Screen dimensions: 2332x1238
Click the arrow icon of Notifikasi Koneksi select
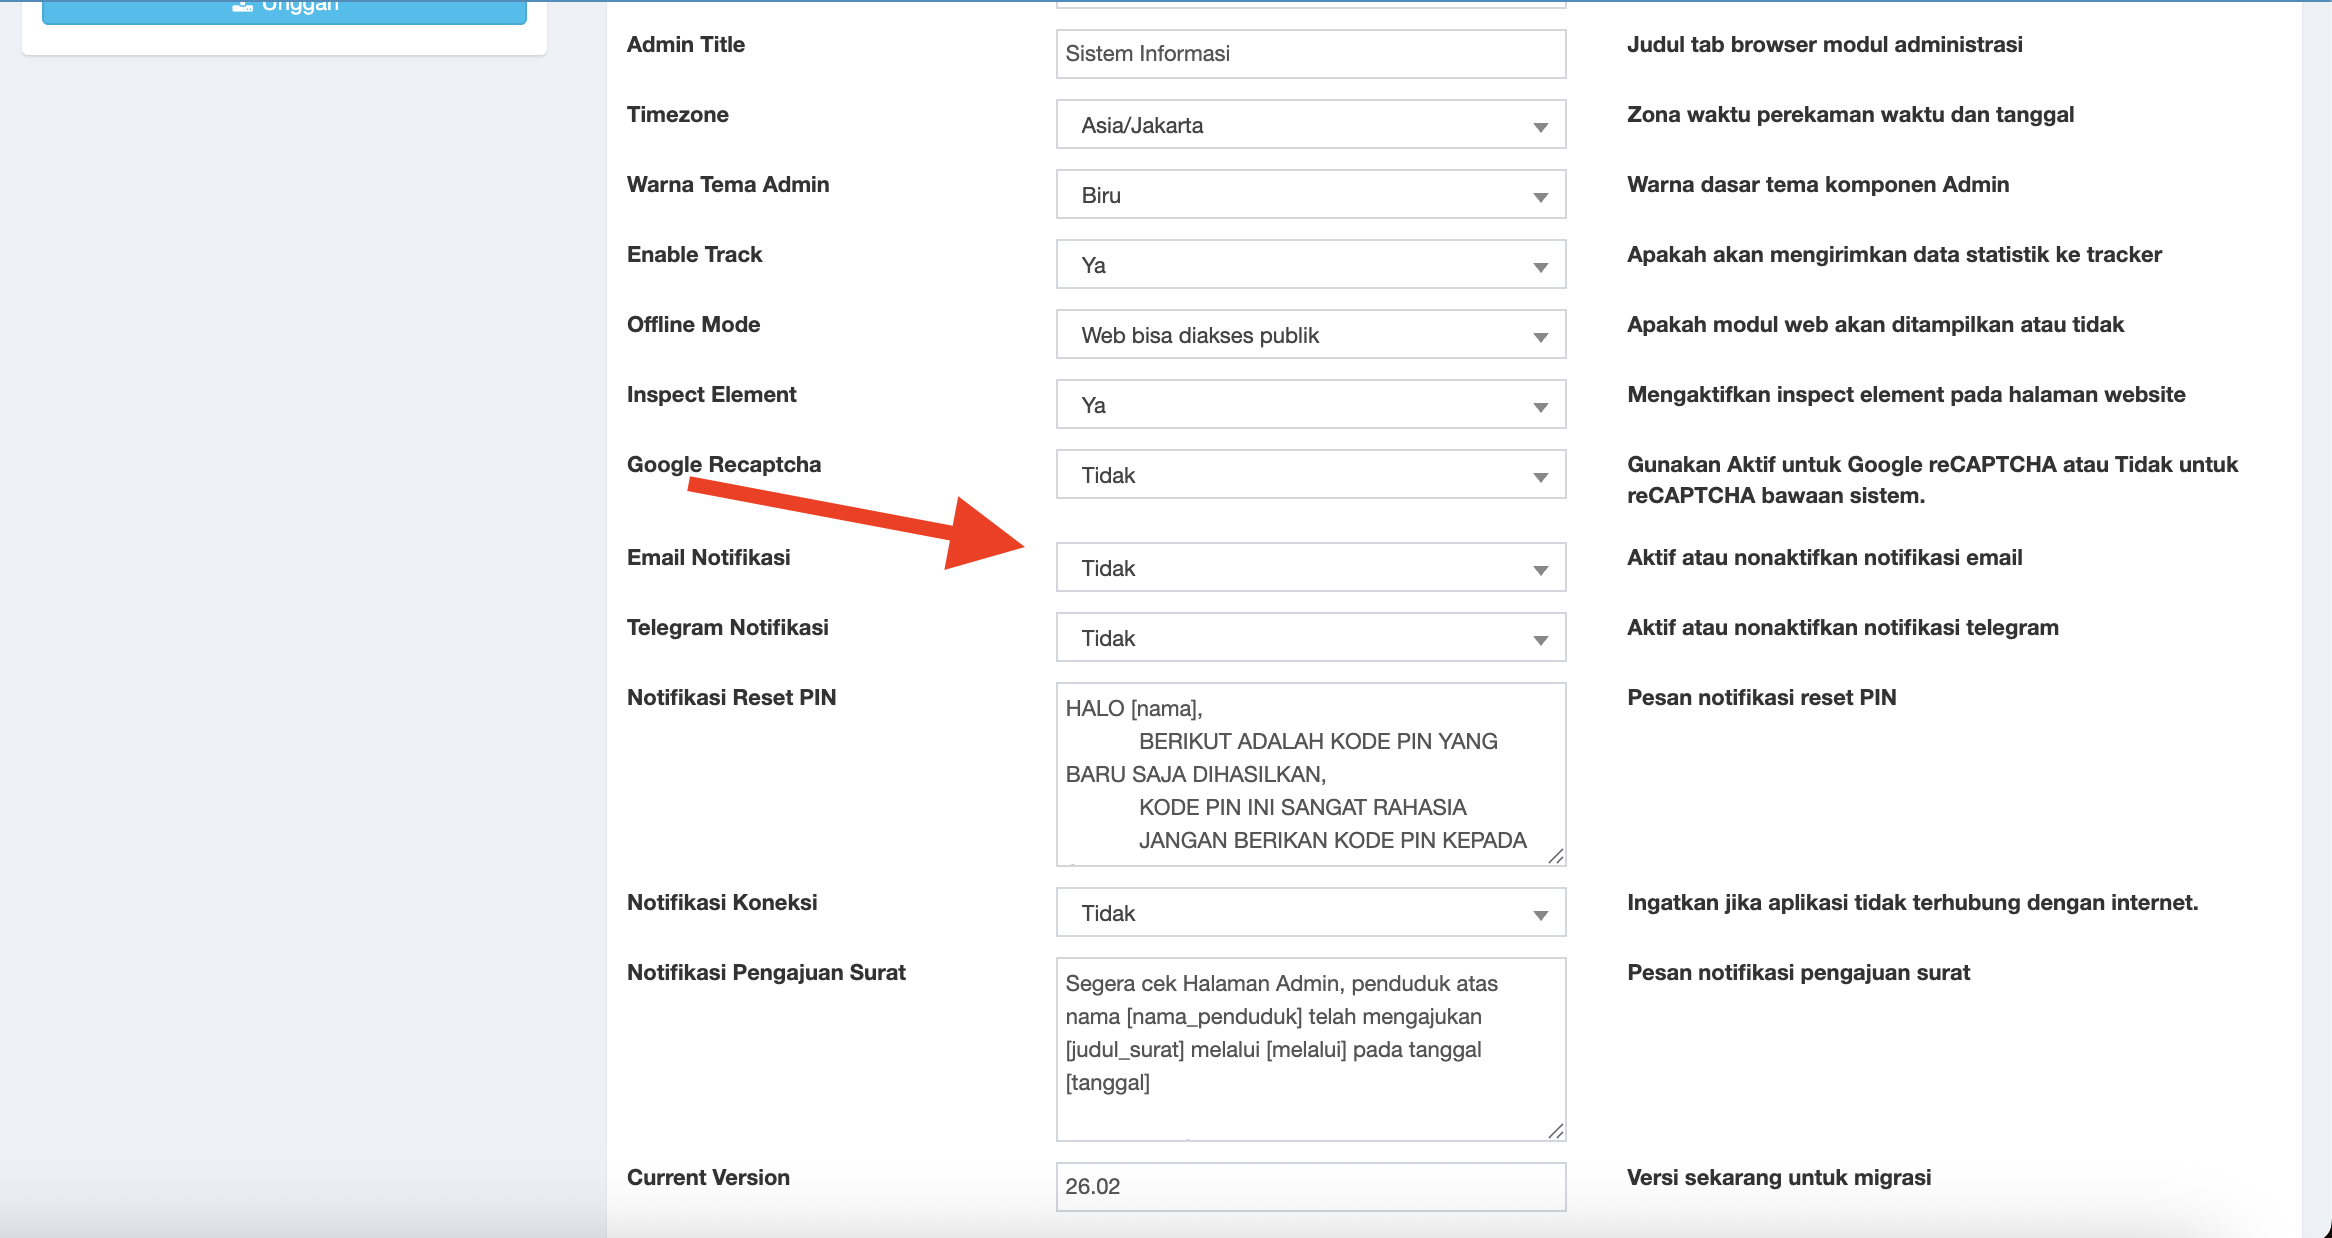(1540, 915)
